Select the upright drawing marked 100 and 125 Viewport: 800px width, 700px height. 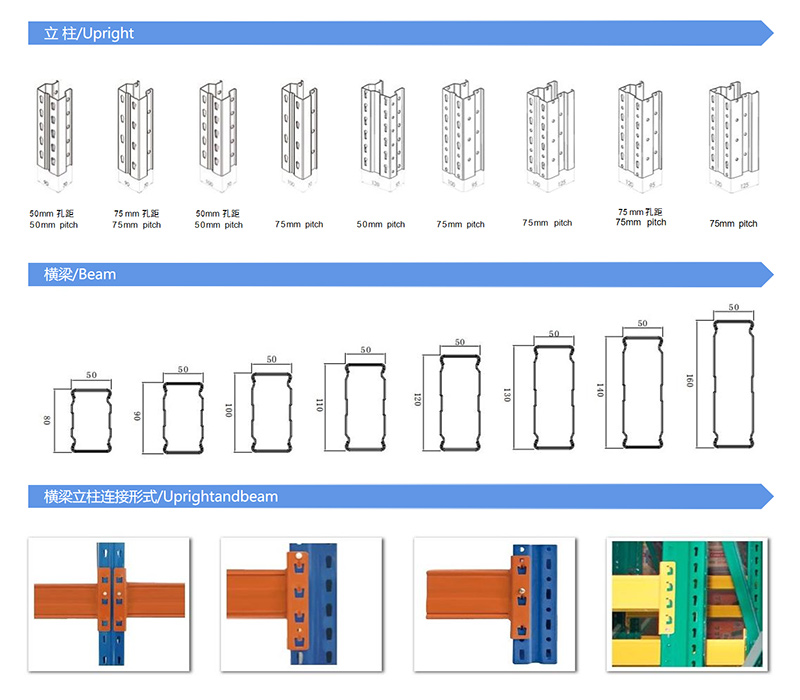click(x=550, y=136)
